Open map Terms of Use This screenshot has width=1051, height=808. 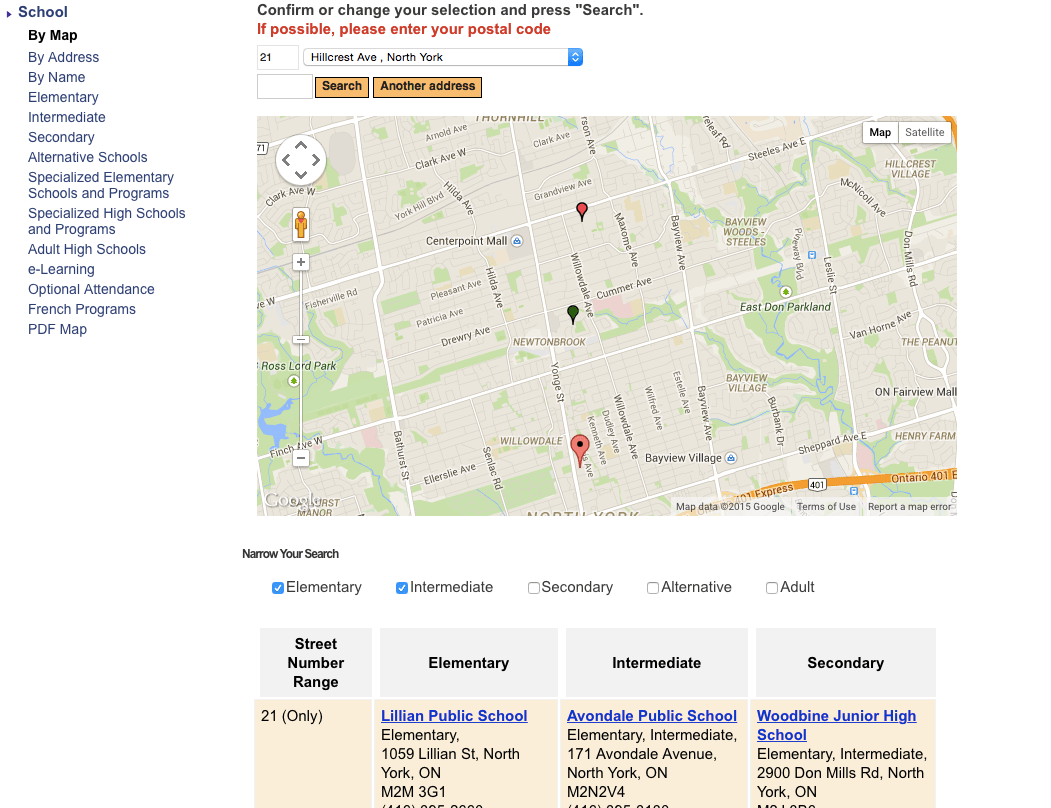[x=826, y=507]
